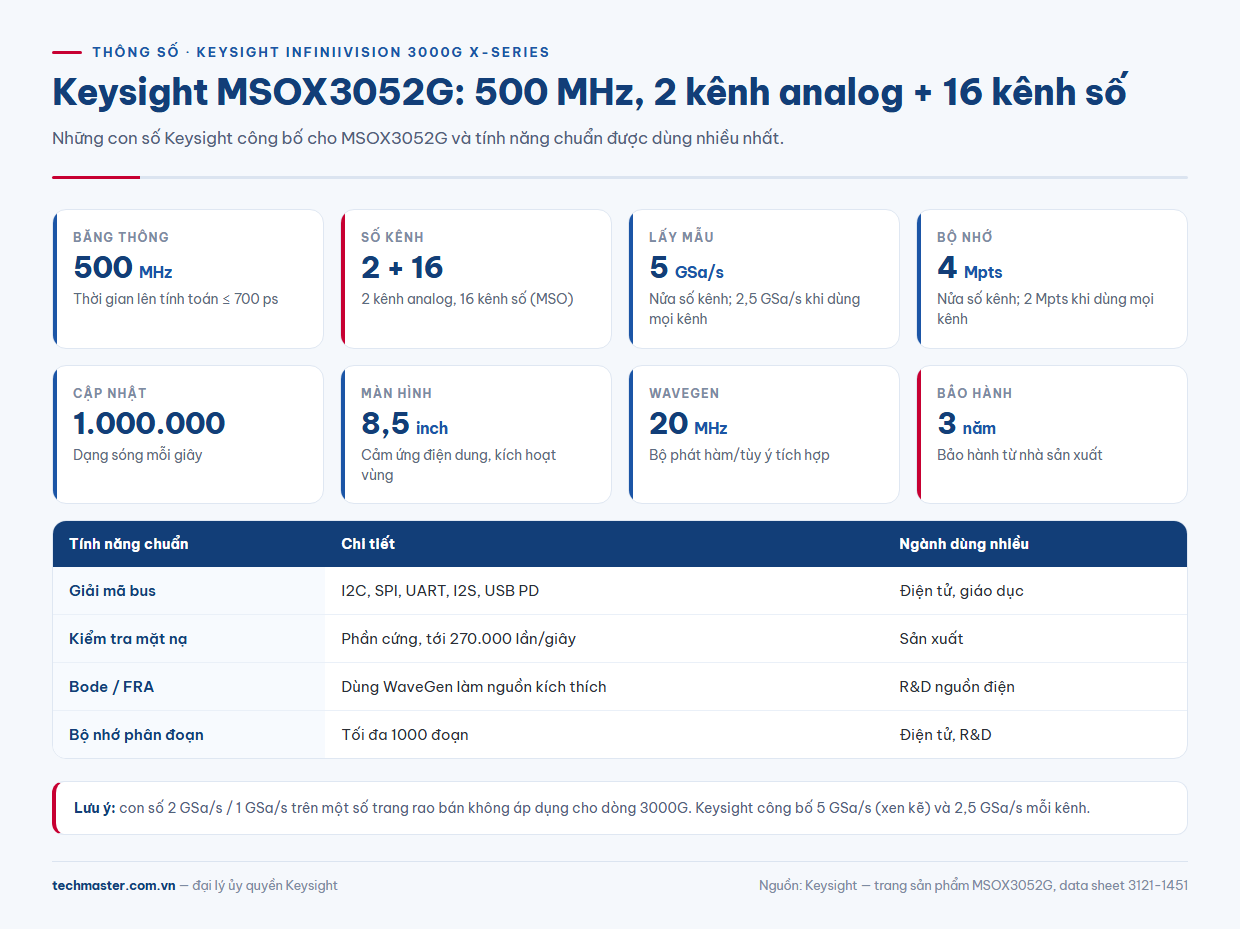Click 'Cảm ứng điện dung, kích hoạt vùng'

click(x=458, y=465)
